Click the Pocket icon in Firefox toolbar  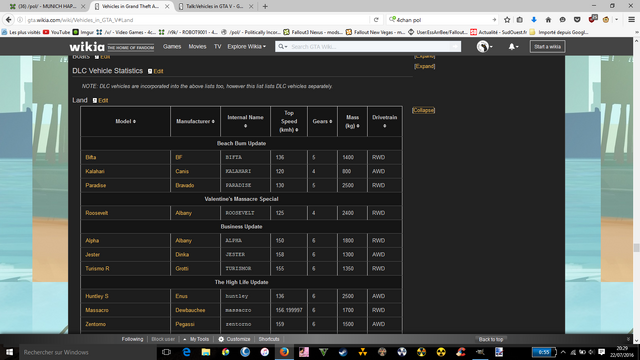(577, 20)
